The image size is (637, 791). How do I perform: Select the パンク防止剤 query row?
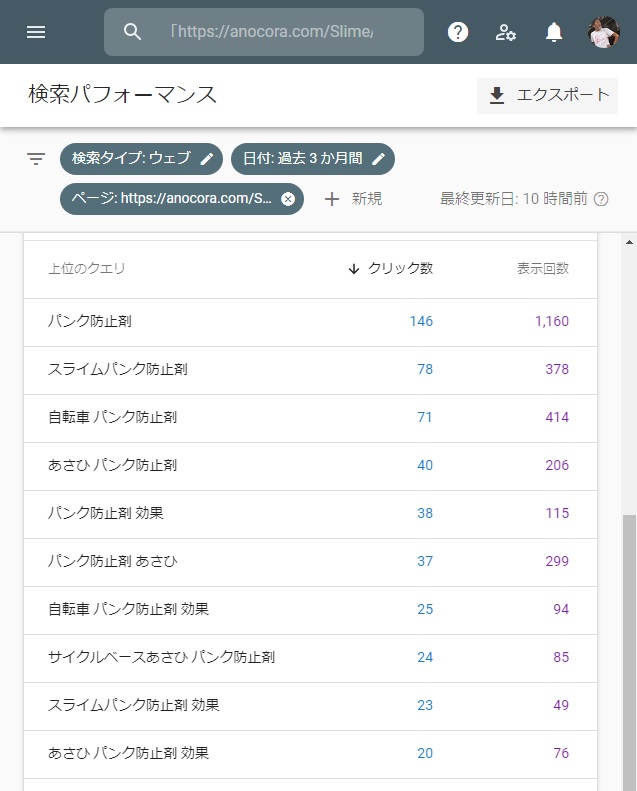pyautogui.click(x=310, y=322)
